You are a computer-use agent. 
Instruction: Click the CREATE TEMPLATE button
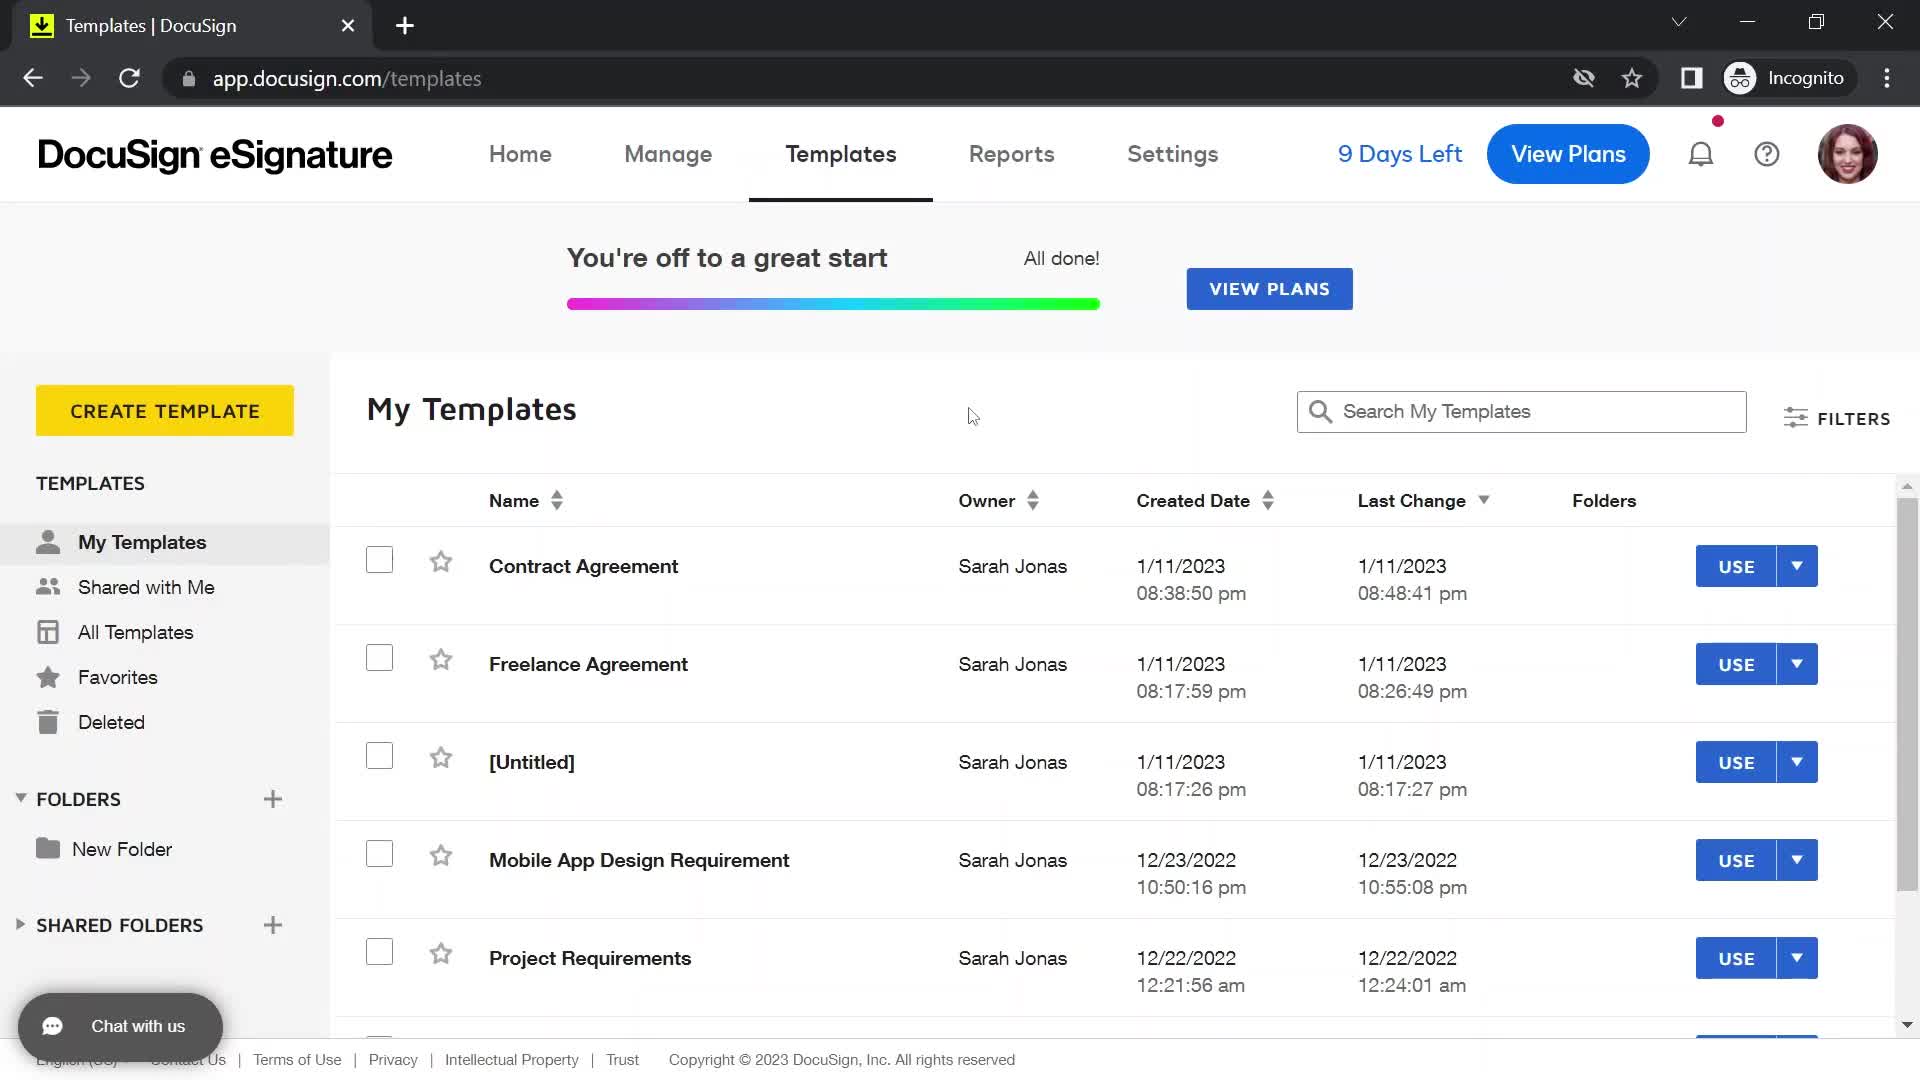coord(165,411)
